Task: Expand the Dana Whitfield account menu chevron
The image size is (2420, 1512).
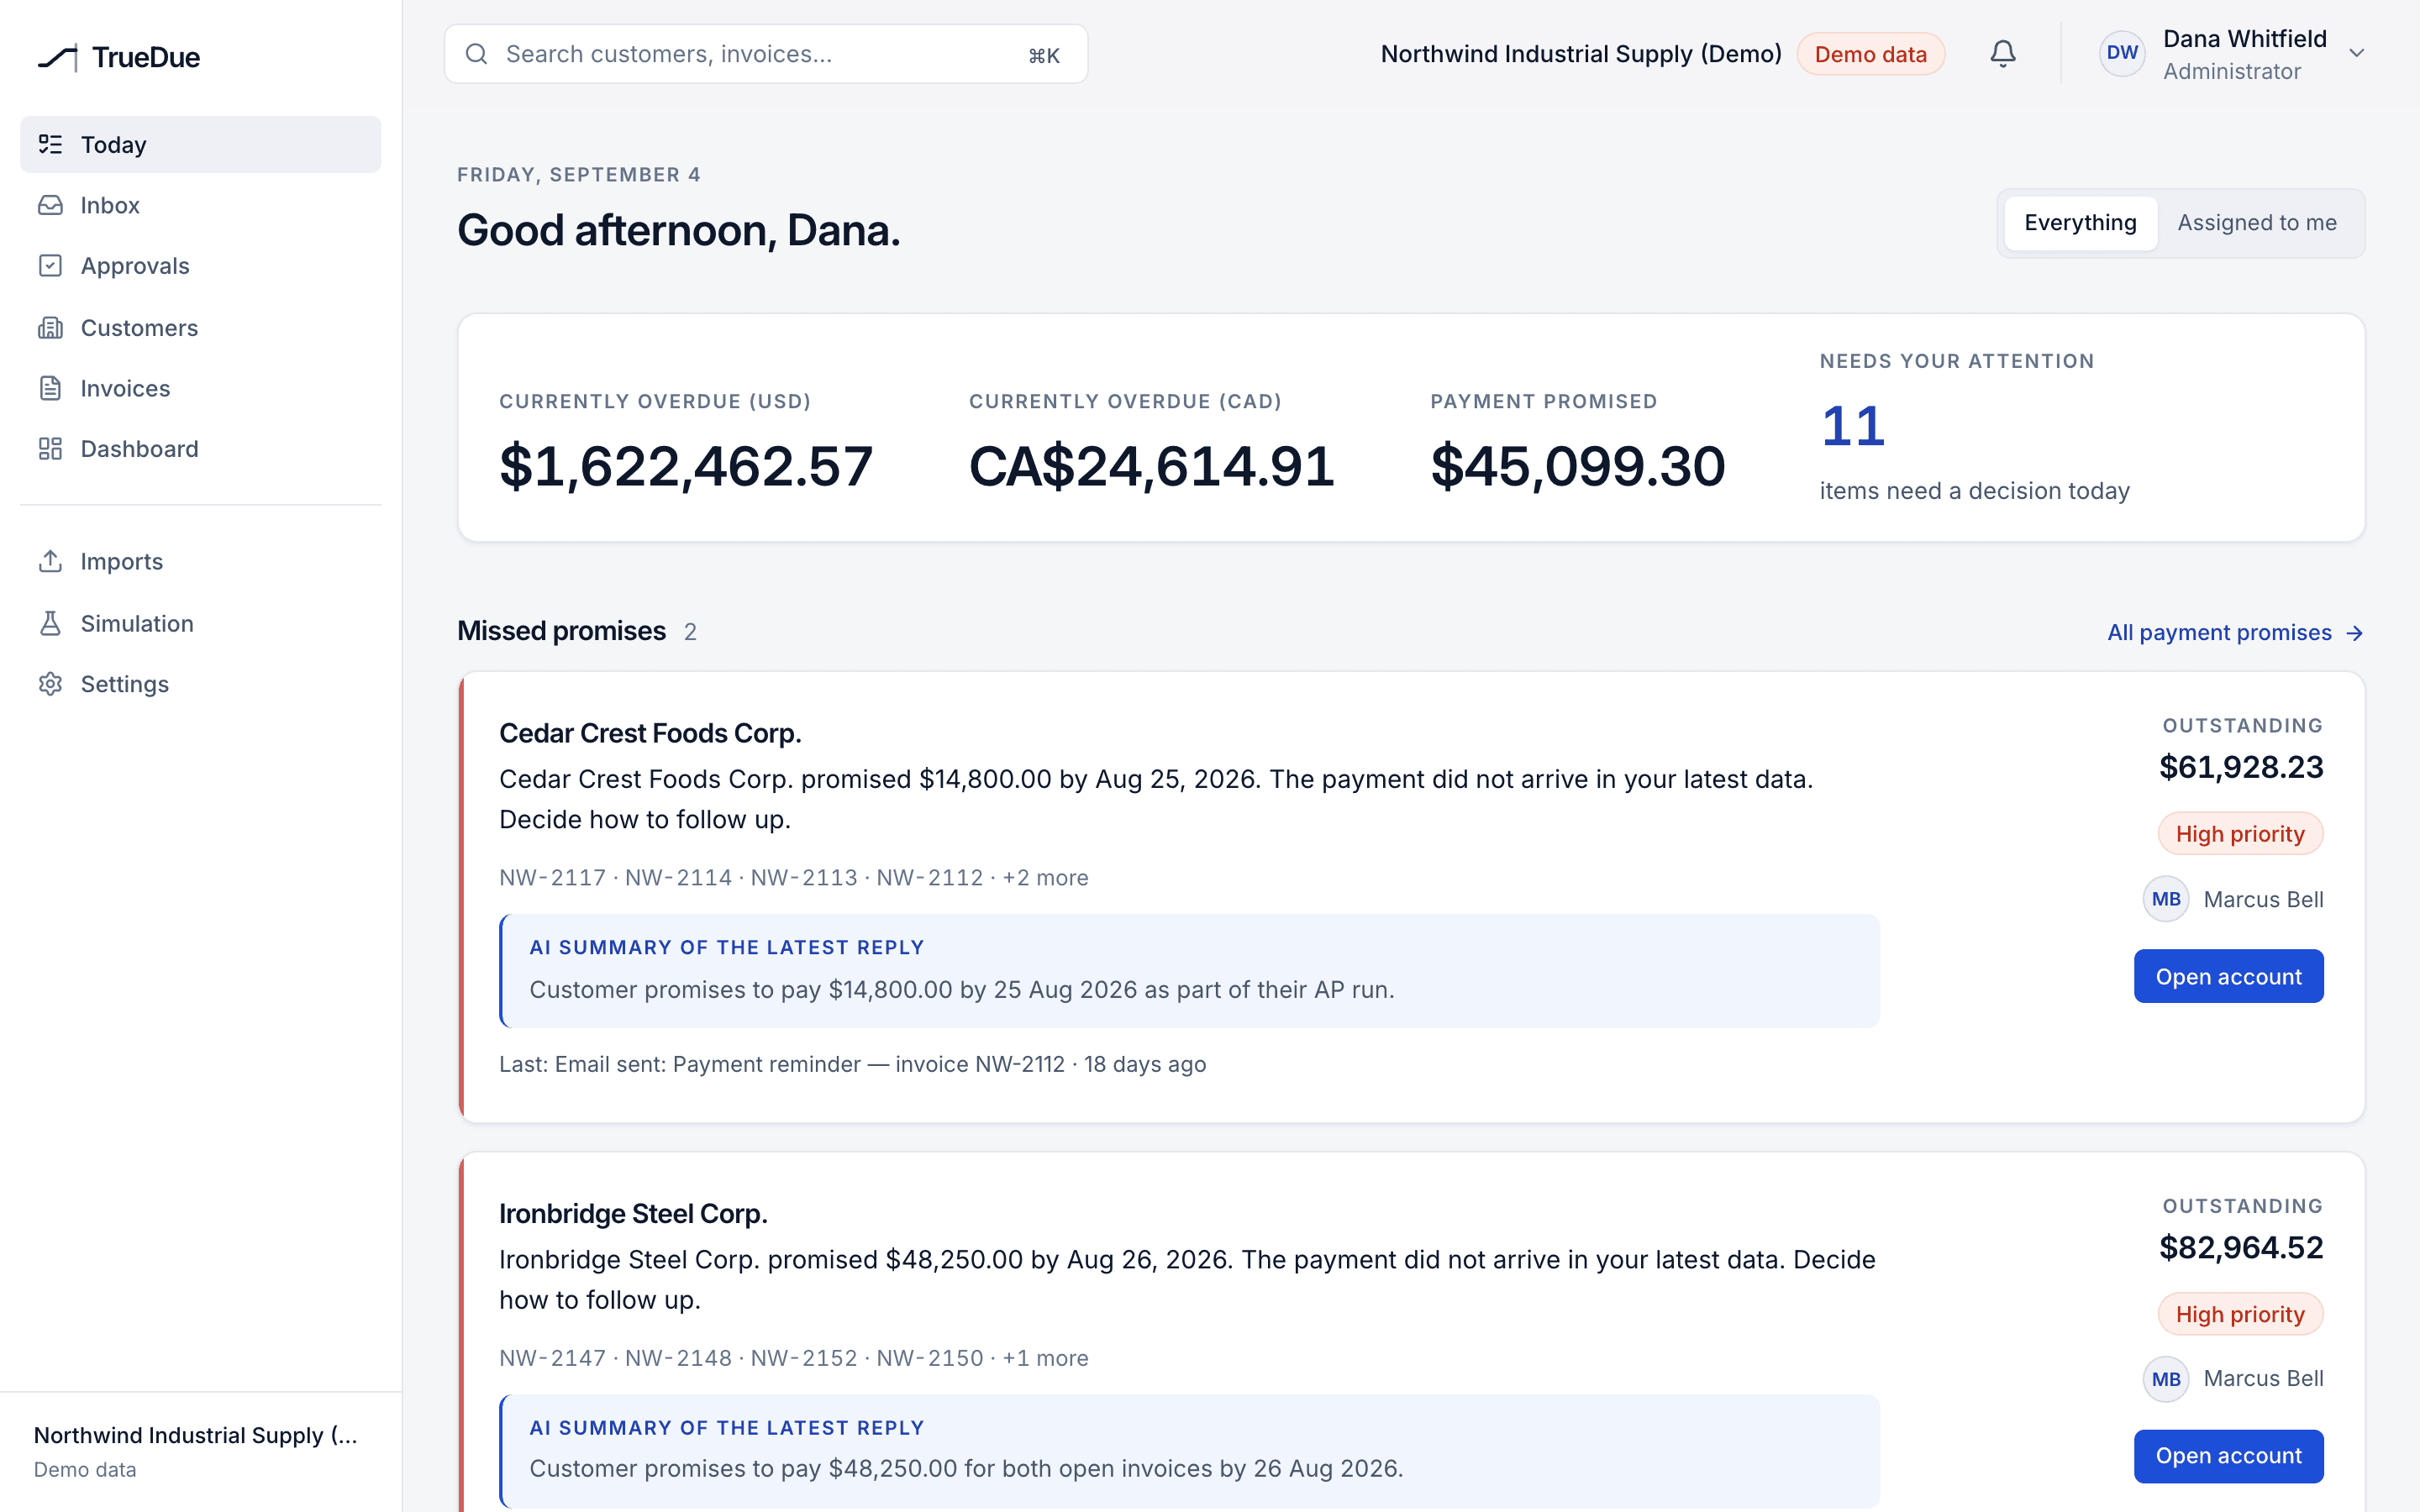Action: click(2357, 53)
